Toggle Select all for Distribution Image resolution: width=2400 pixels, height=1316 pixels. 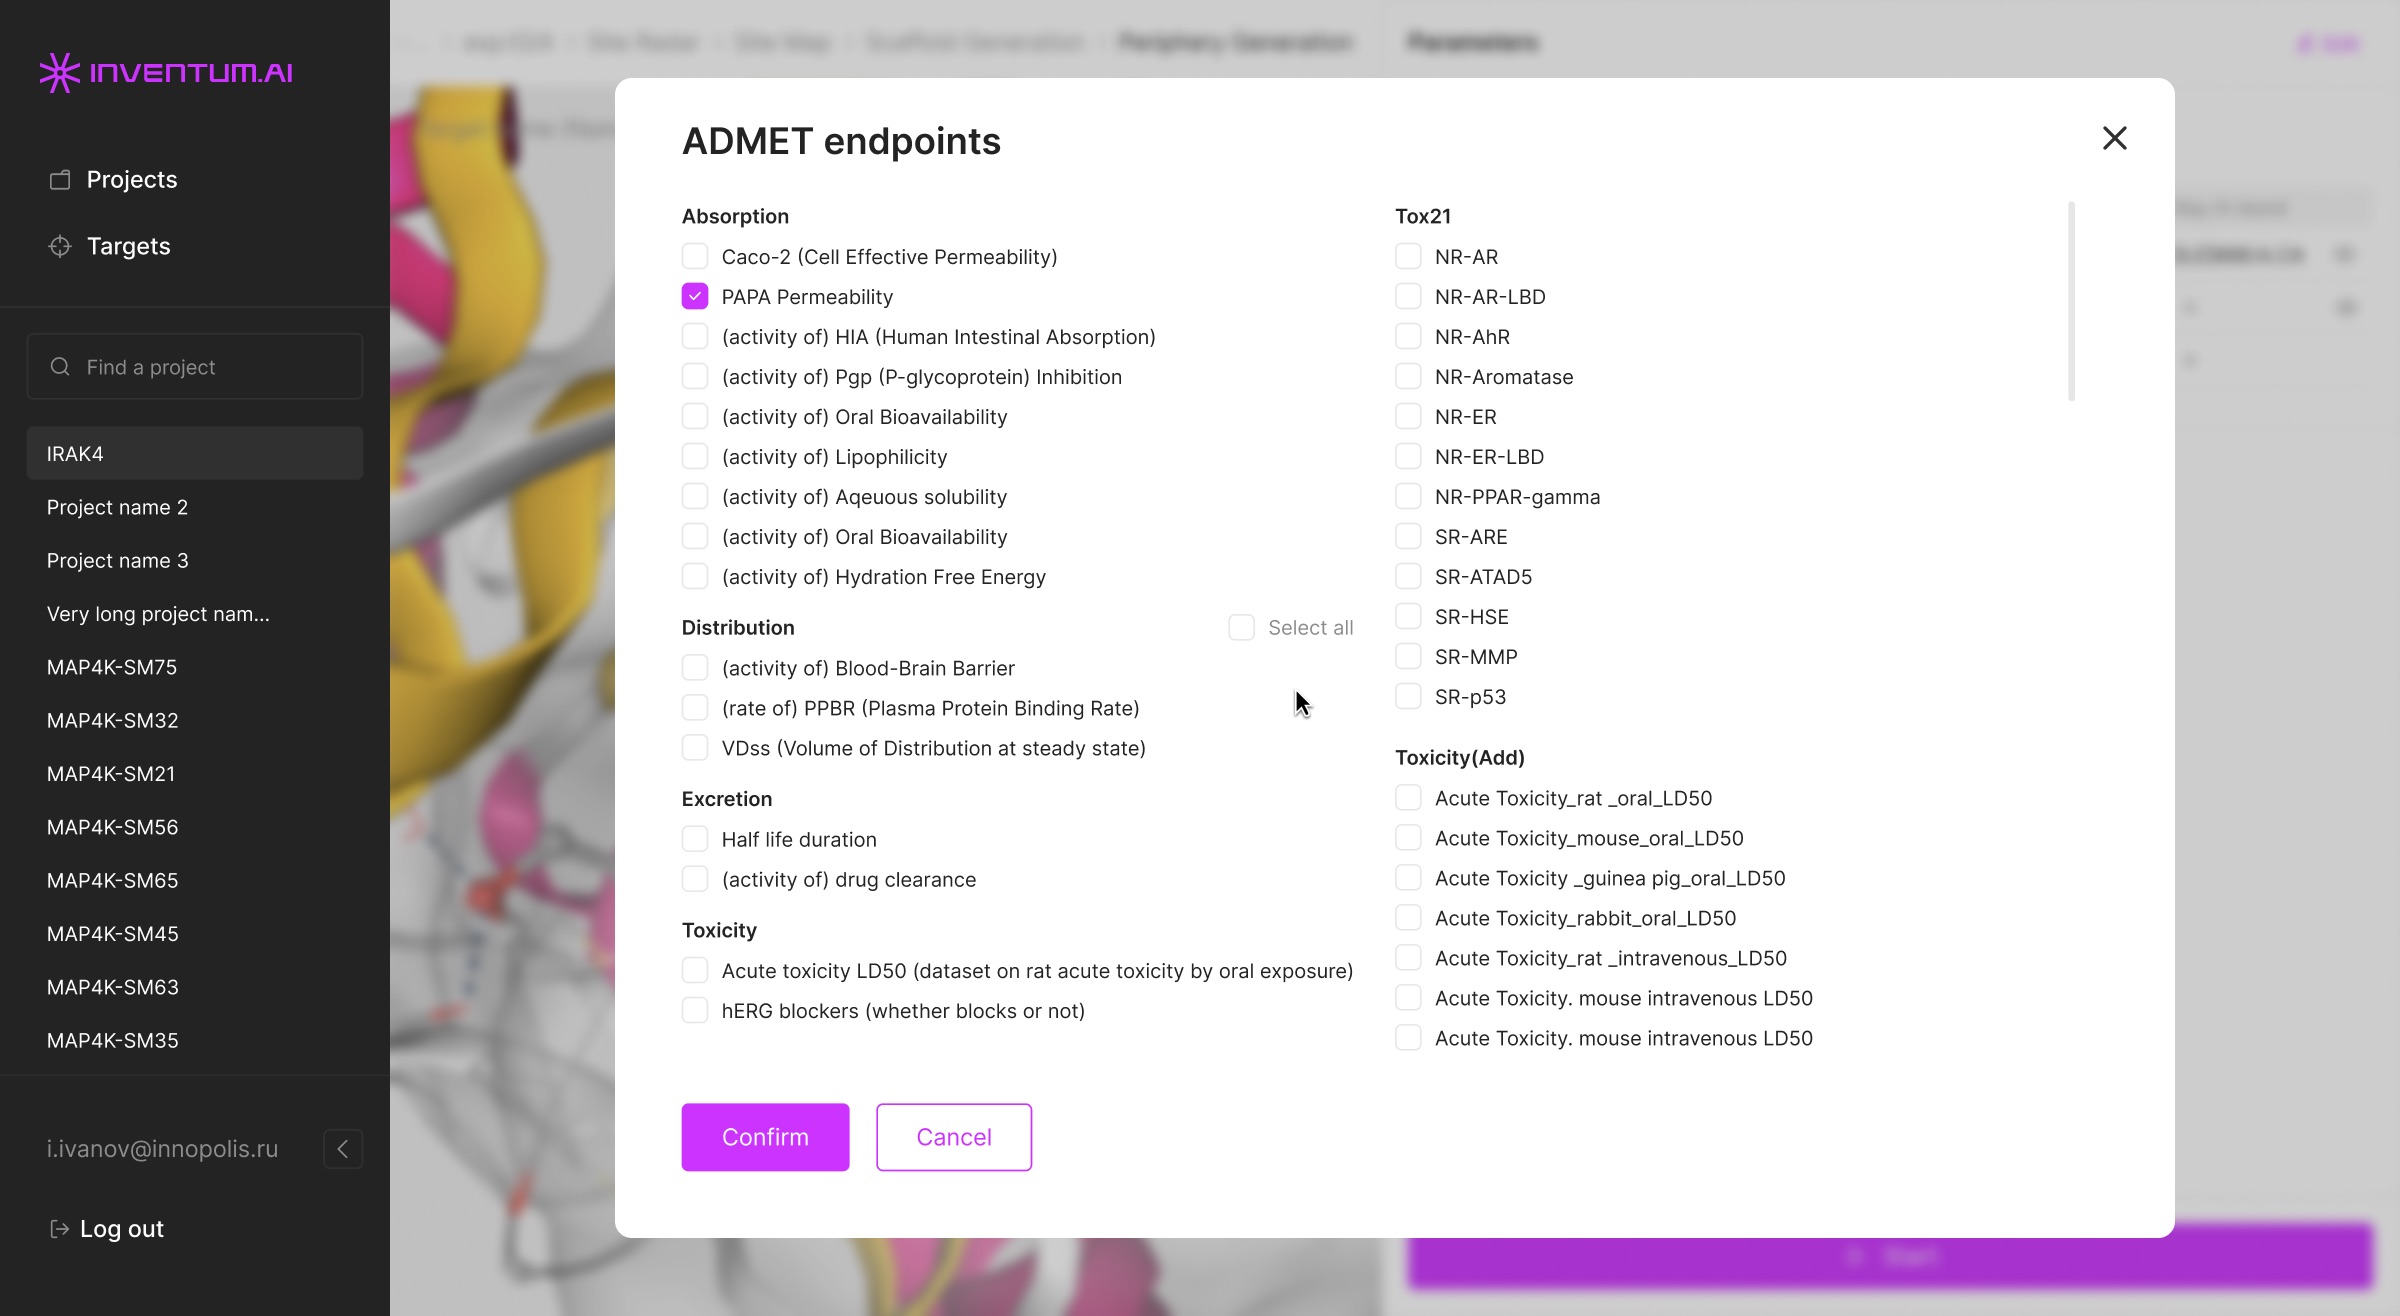(1241, 628)
